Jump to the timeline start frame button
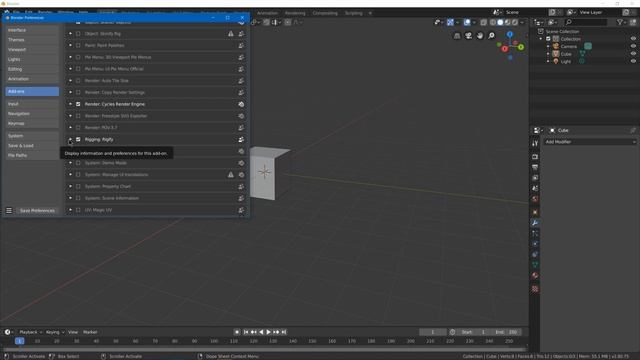 click(x=246, y=332)
